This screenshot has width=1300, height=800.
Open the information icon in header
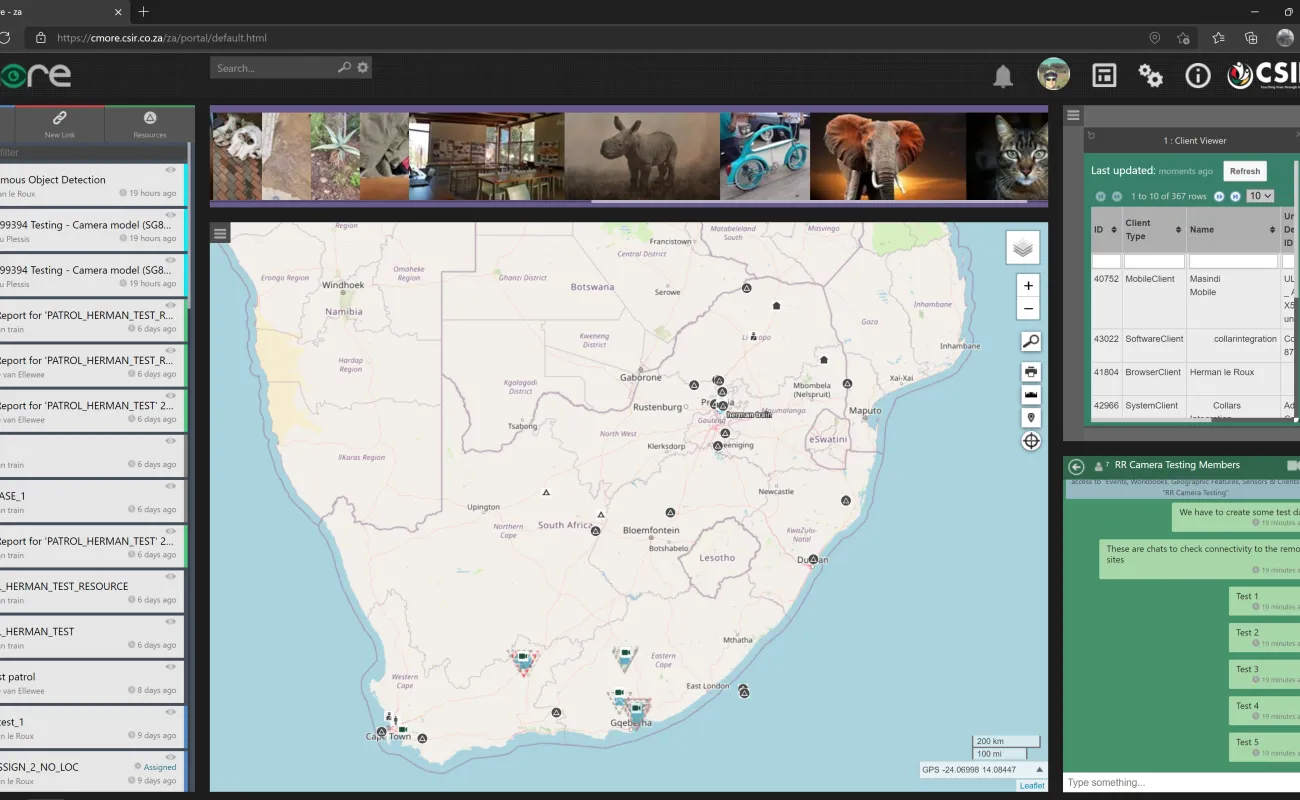pos(1197,75)
